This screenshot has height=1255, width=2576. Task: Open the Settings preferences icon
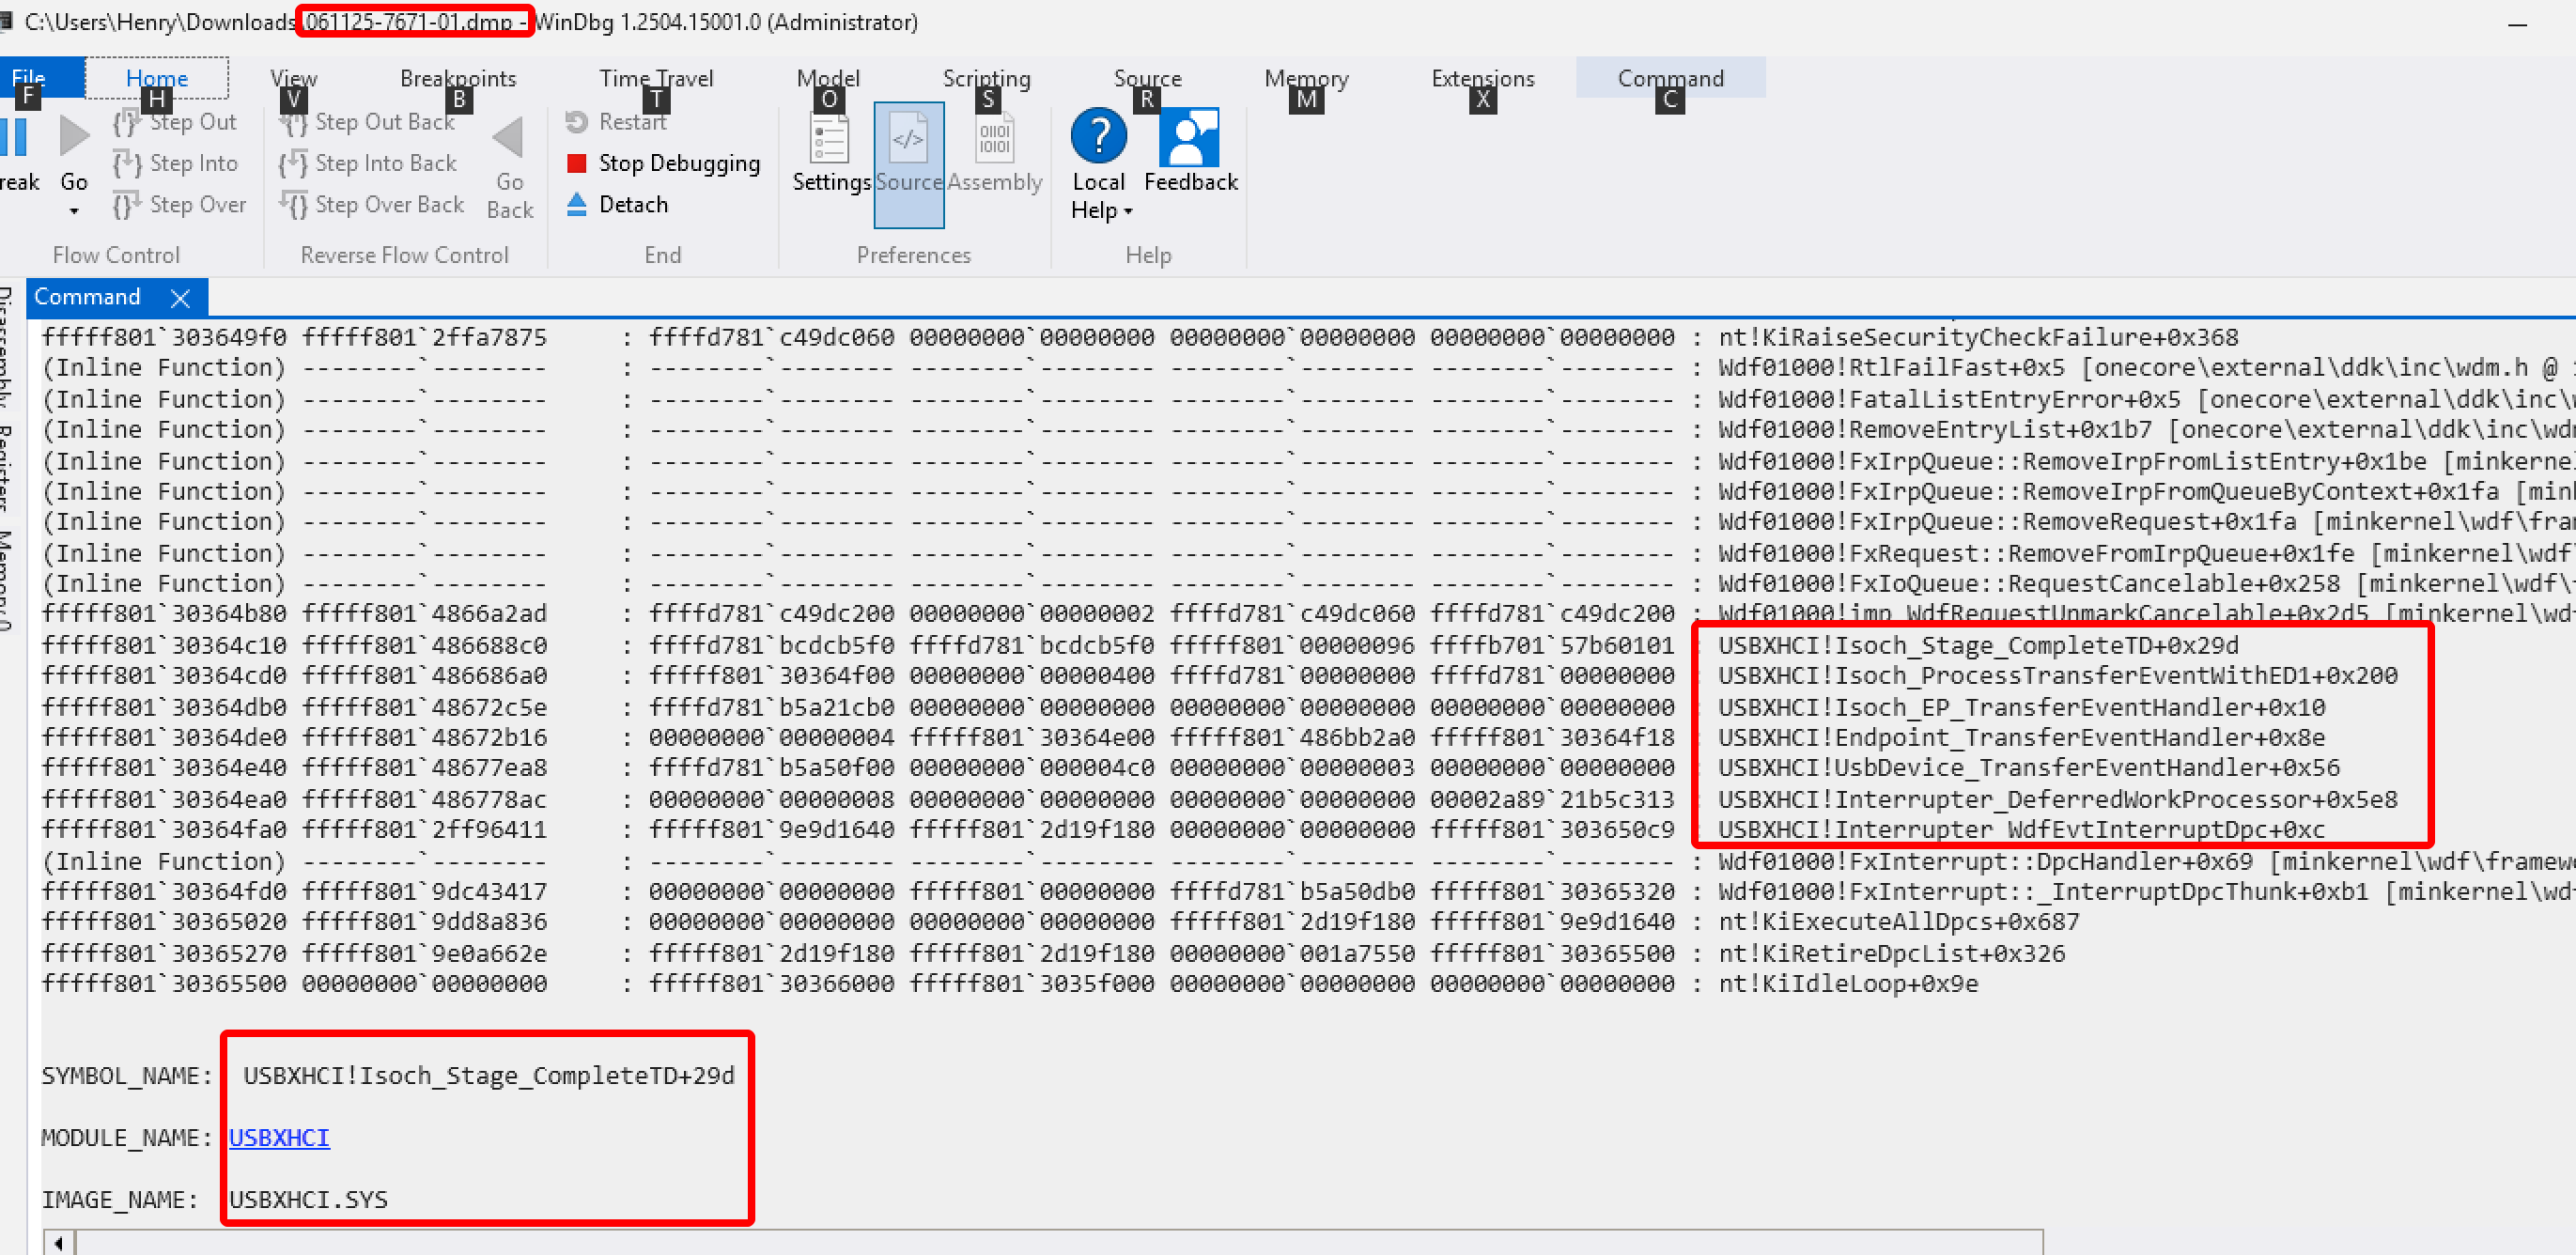[830, 140]
